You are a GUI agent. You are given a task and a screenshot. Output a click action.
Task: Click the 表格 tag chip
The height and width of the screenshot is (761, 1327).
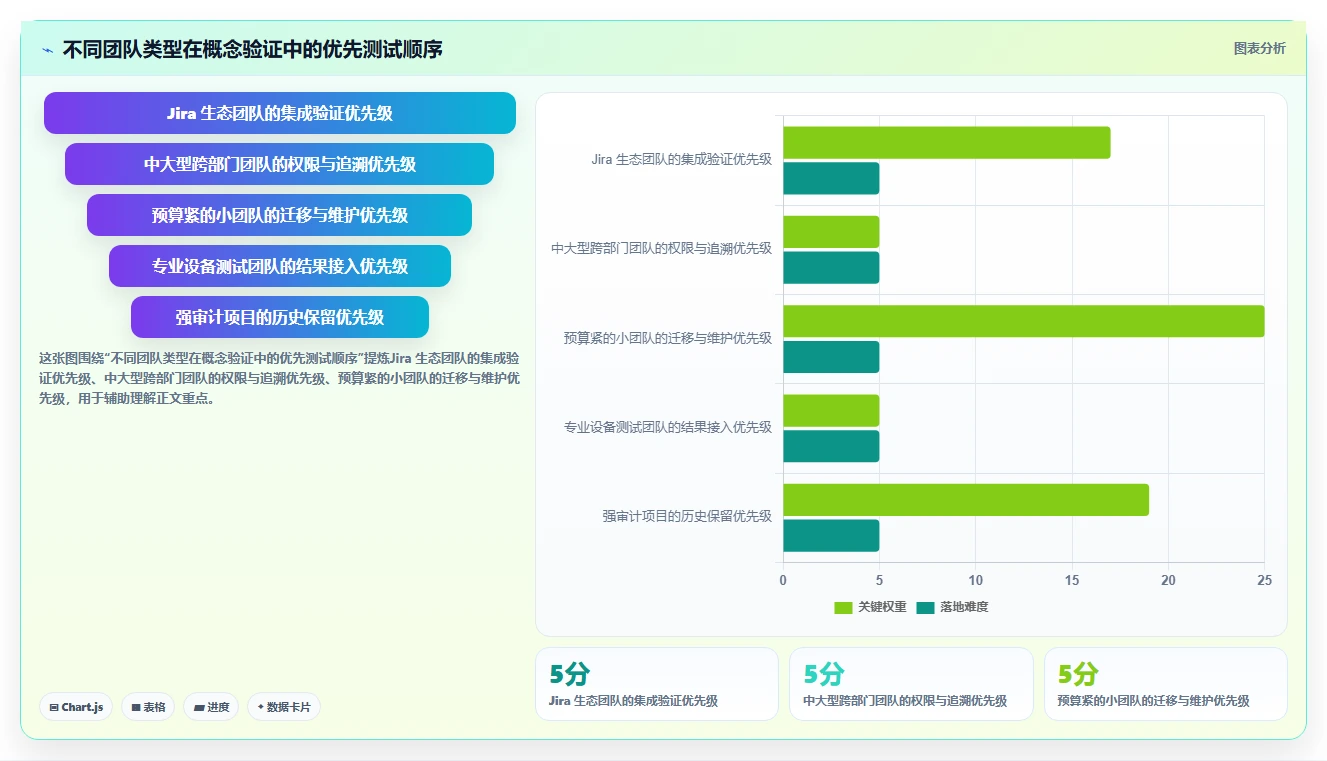(148, 707)
